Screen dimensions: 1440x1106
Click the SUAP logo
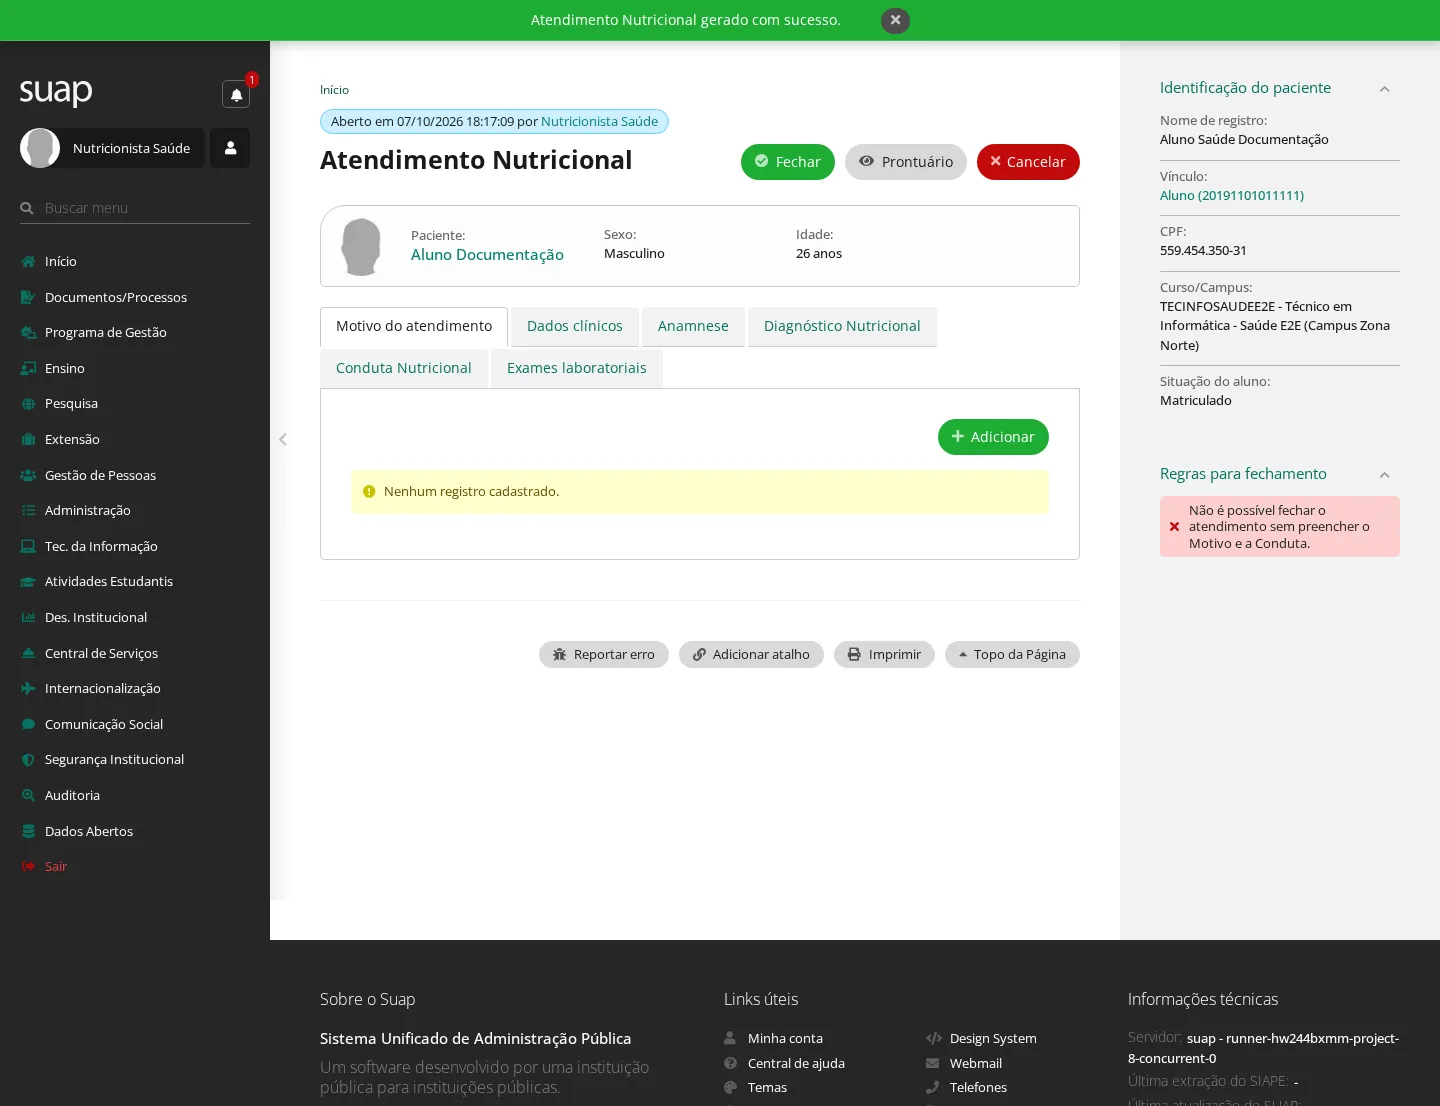pyautogui.click(x=56, y=92)
